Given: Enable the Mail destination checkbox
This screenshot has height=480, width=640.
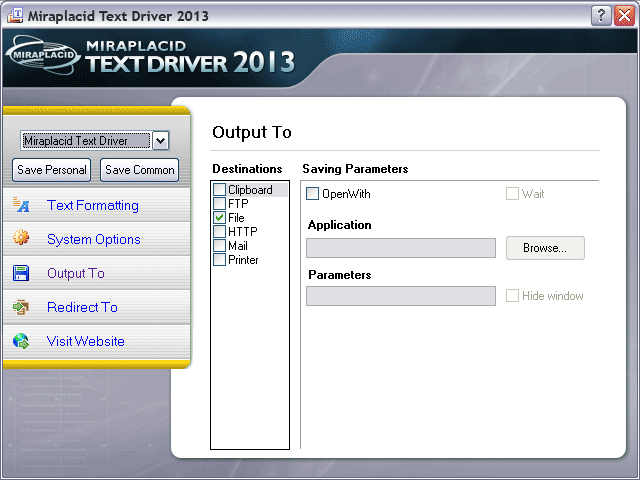Looking at the screenshot, I should click(220, 245).
